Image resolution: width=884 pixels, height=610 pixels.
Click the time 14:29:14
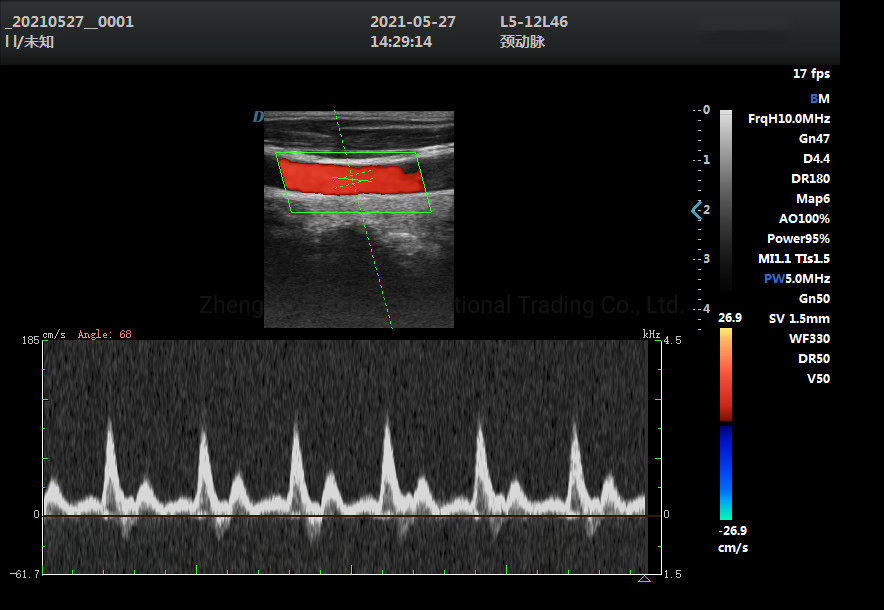tap(401, 42)
